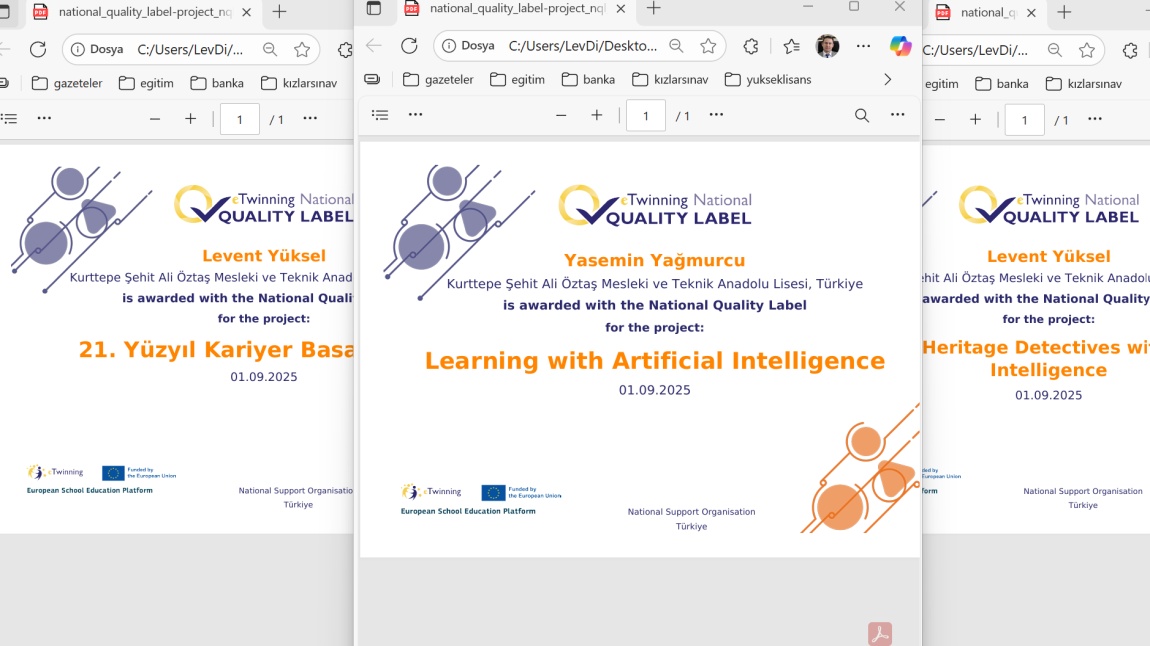
Task: Click the address bar zoom indicator in the middle window
Action: pos(676,46)
